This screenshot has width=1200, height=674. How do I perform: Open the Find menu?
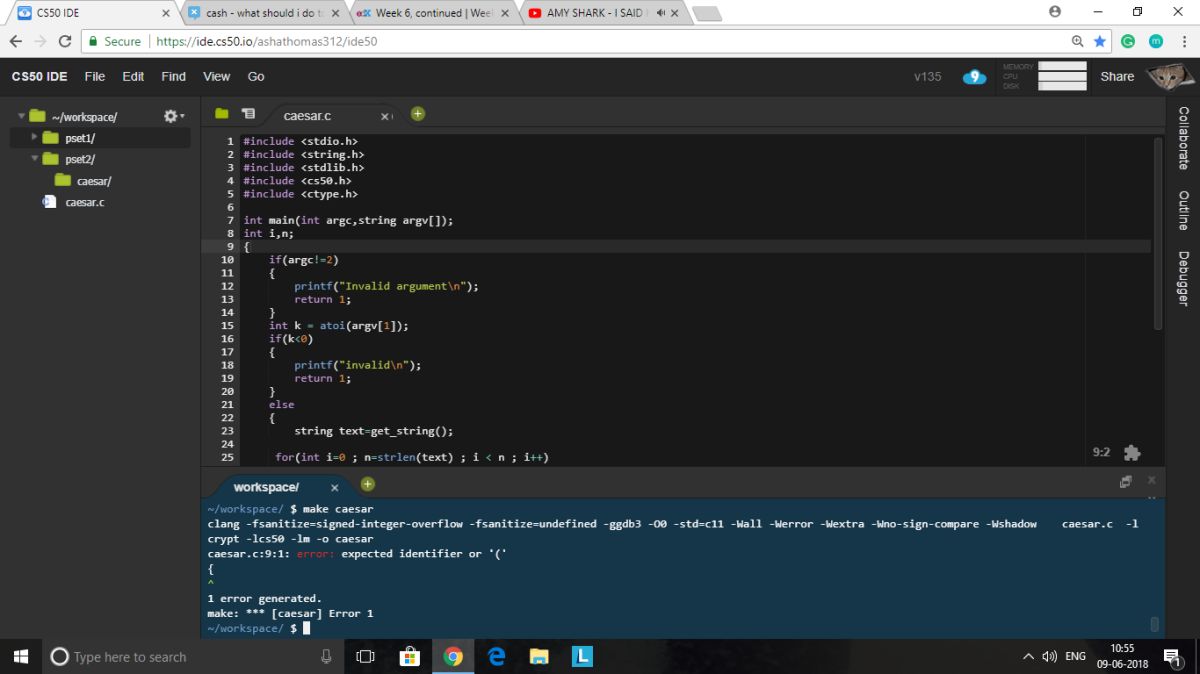point(174,76)
